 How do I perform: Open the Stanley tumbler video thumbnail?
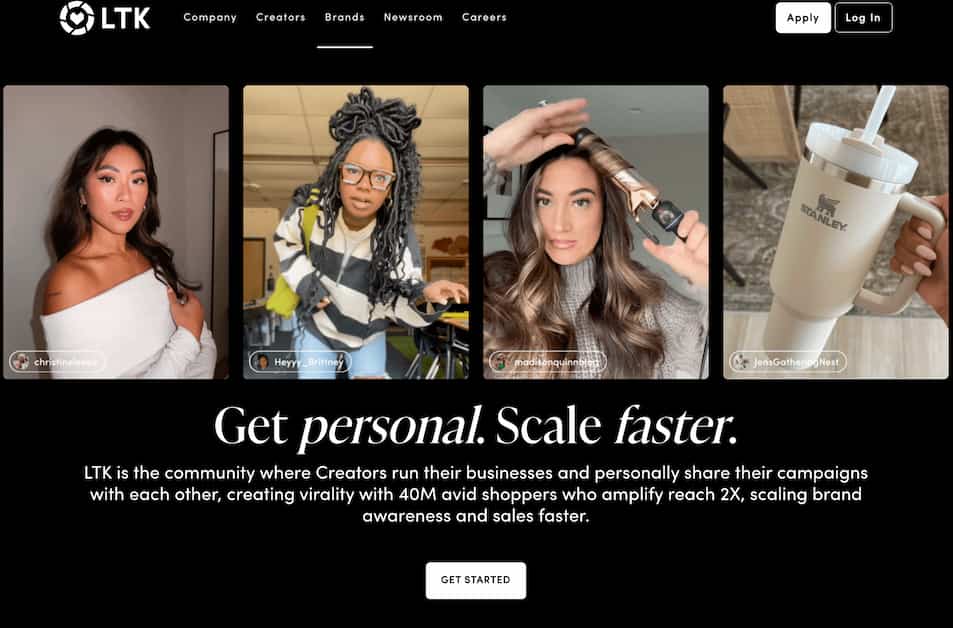tap(836, 232)
